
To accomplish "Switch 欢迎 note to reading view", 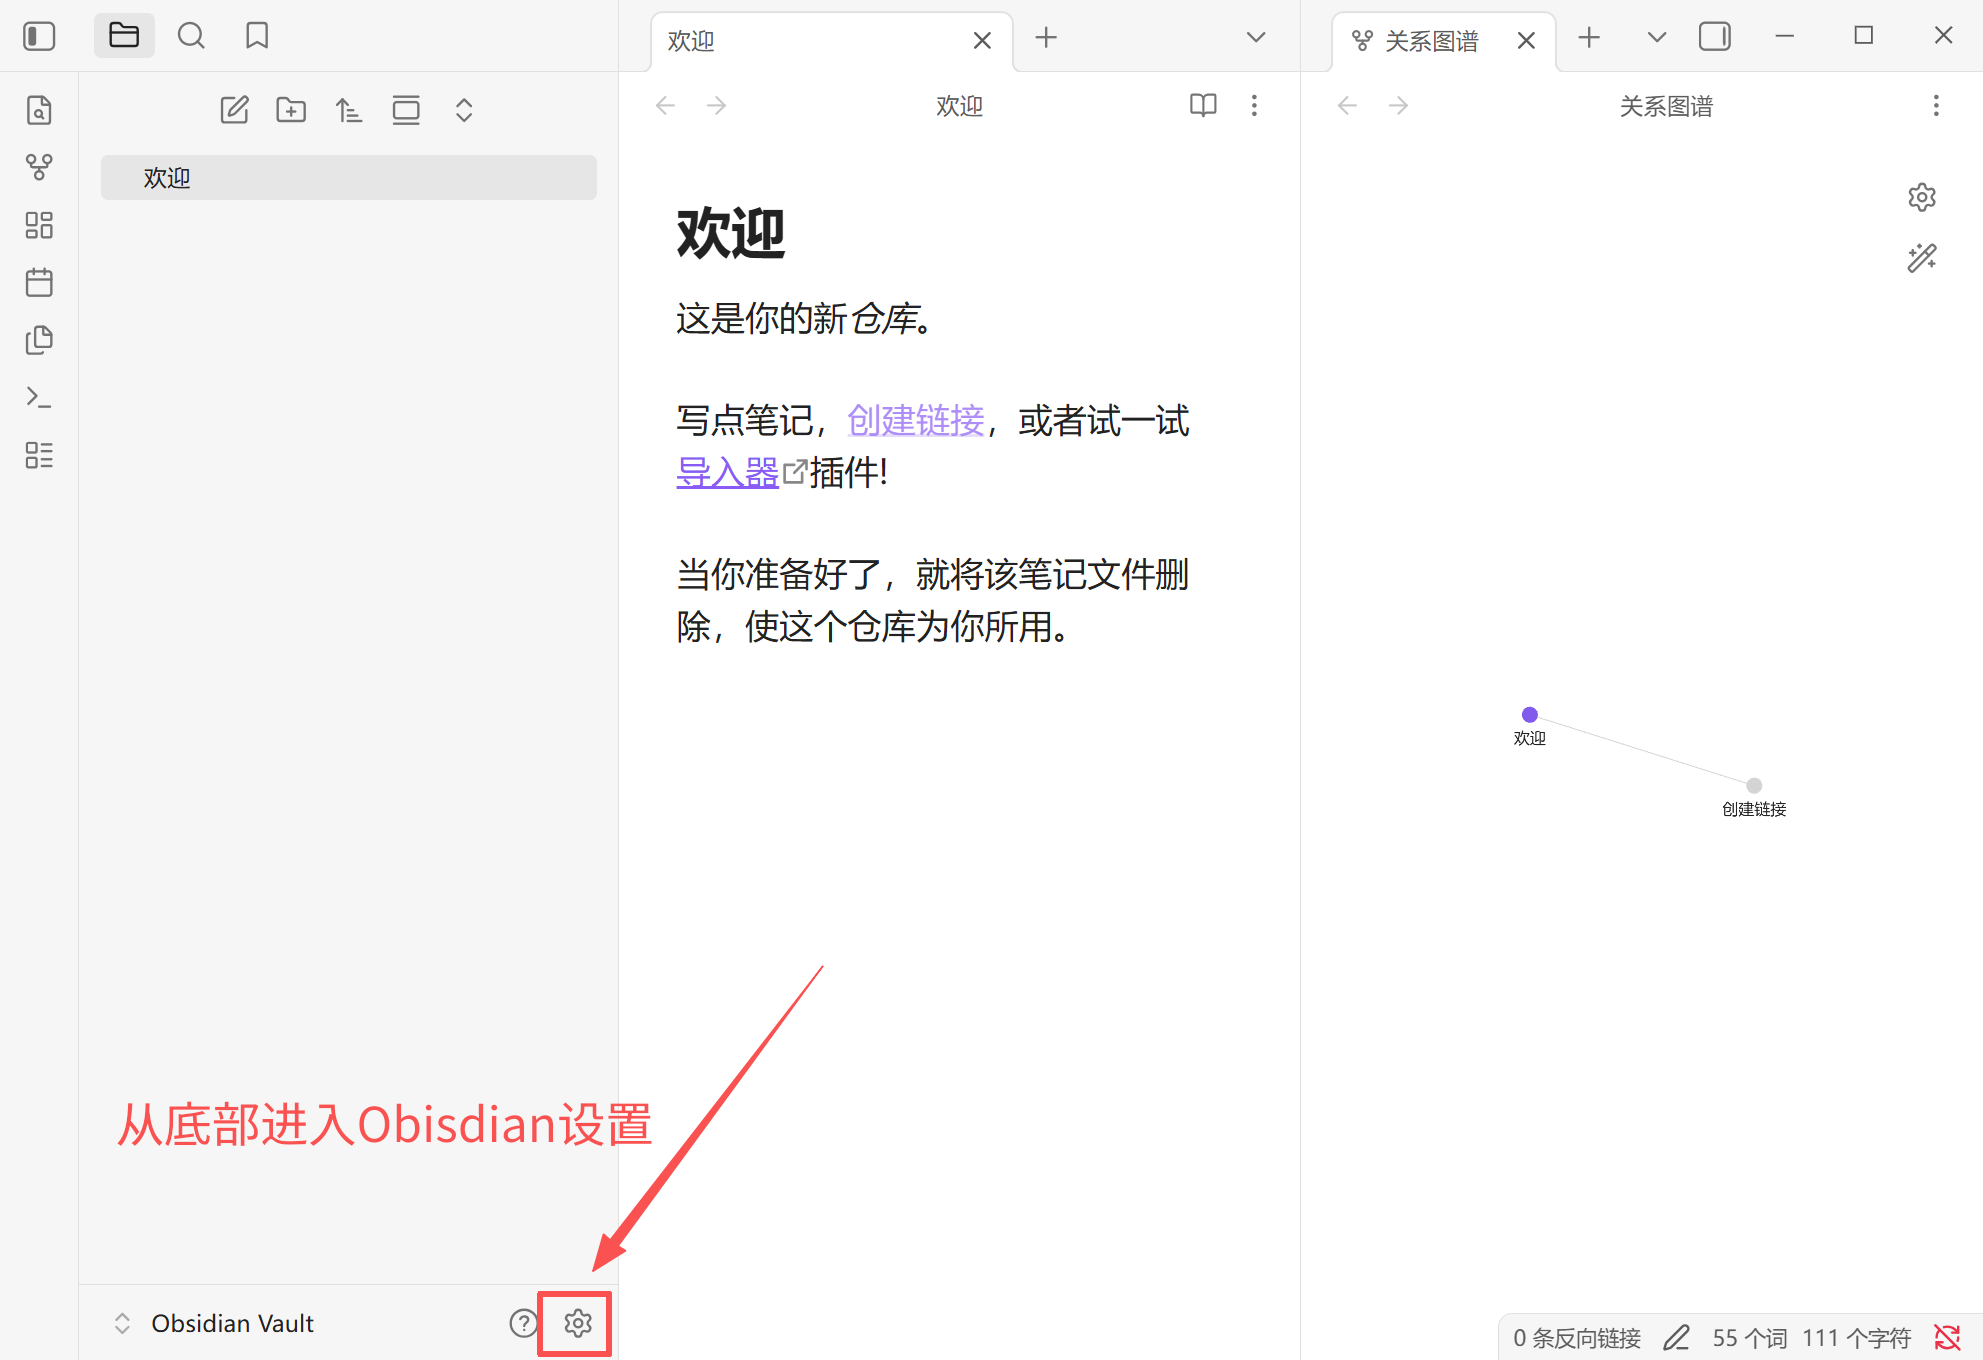I will click(1203, 105).
